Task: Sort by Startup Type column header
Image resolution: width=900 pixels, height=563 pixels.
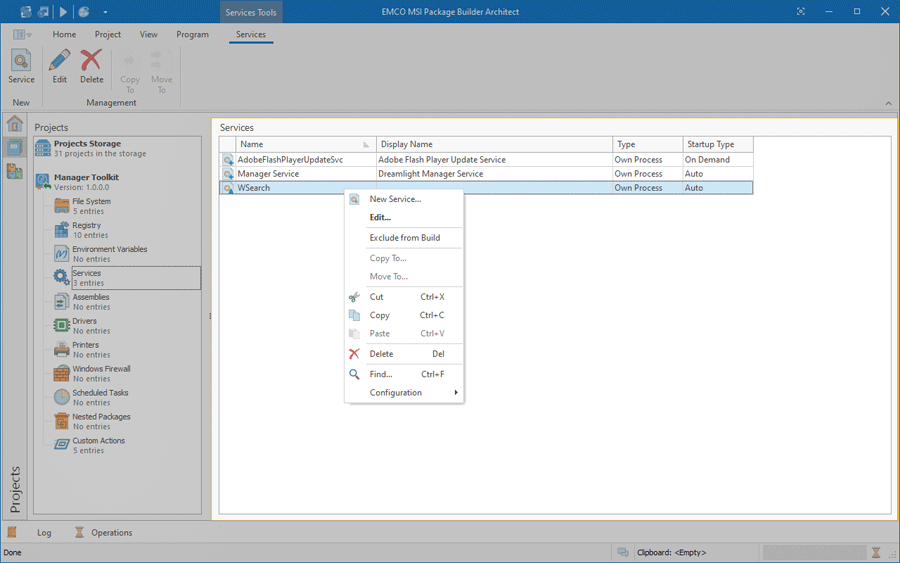Action: (718, 145)
